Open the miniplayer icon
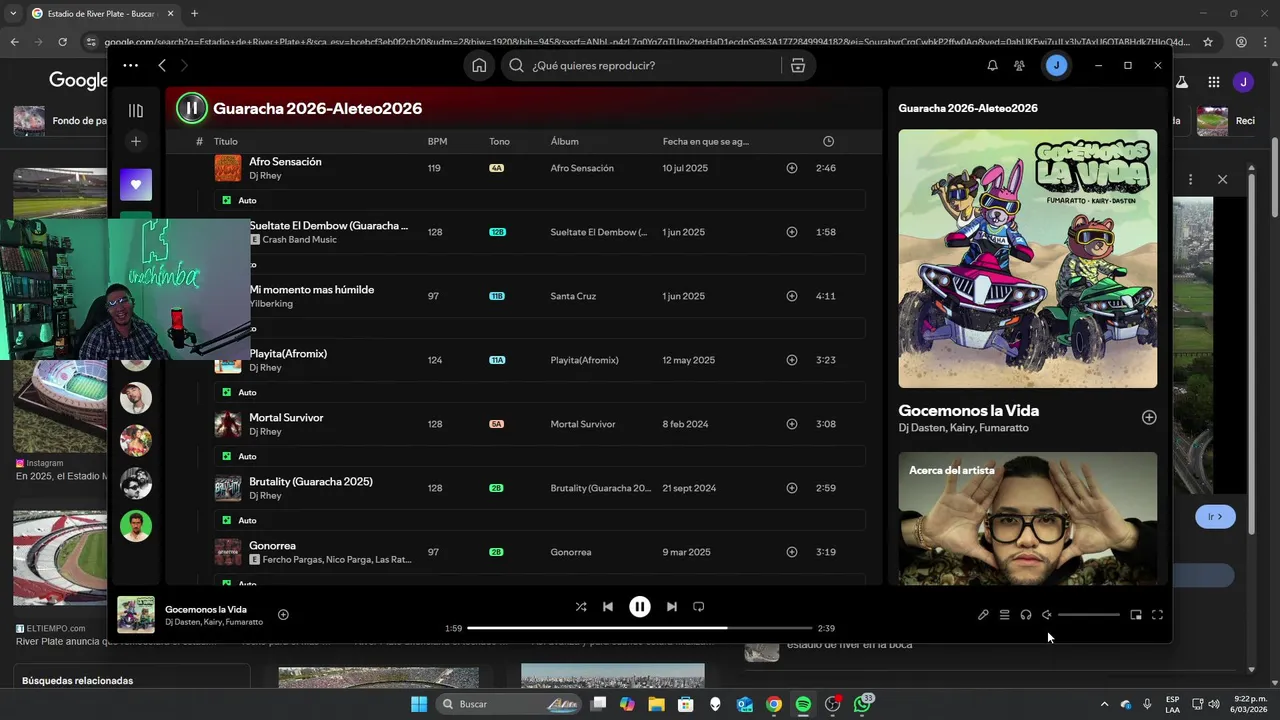This screenshot has width=1280, height=720. coord(1136,615)
